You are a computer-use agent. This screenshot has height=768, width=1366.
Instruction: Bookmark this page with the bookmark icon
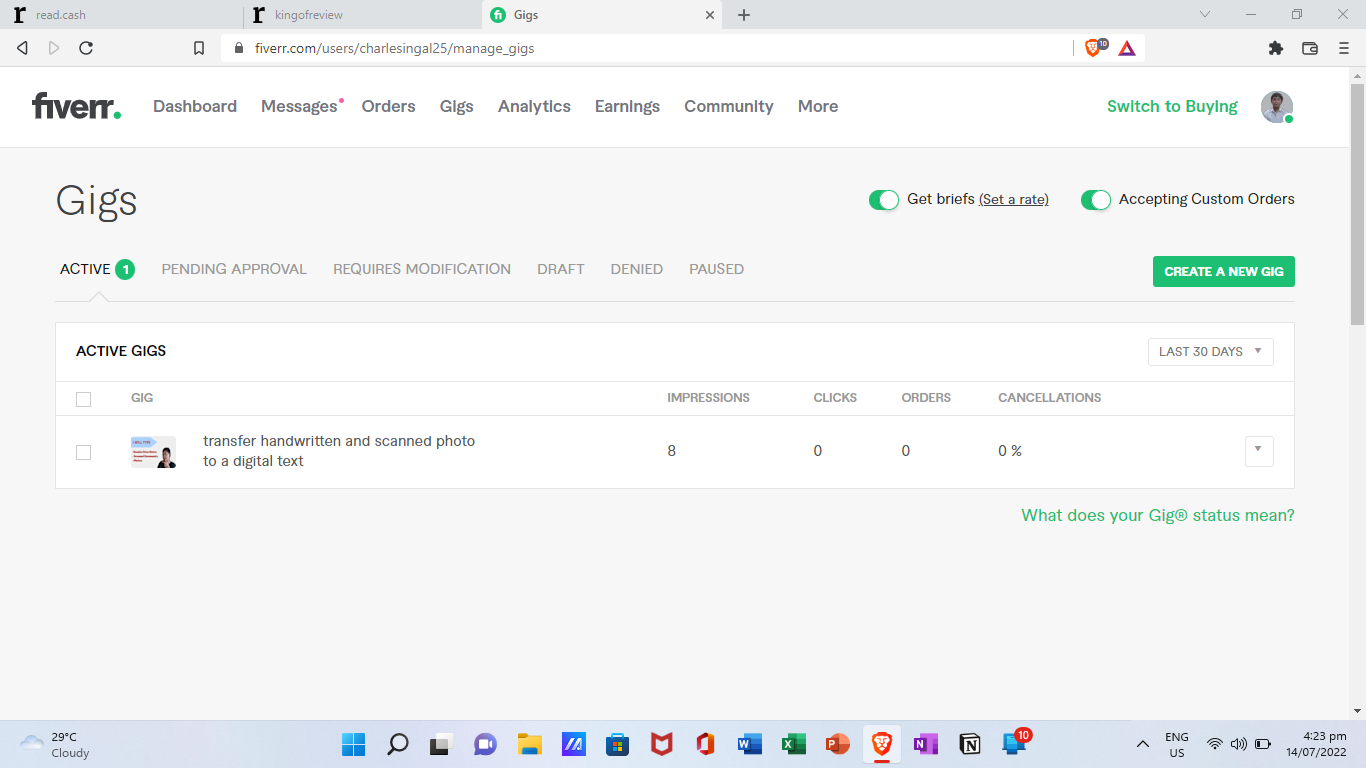pyautogui.click(x=199, y=48)
